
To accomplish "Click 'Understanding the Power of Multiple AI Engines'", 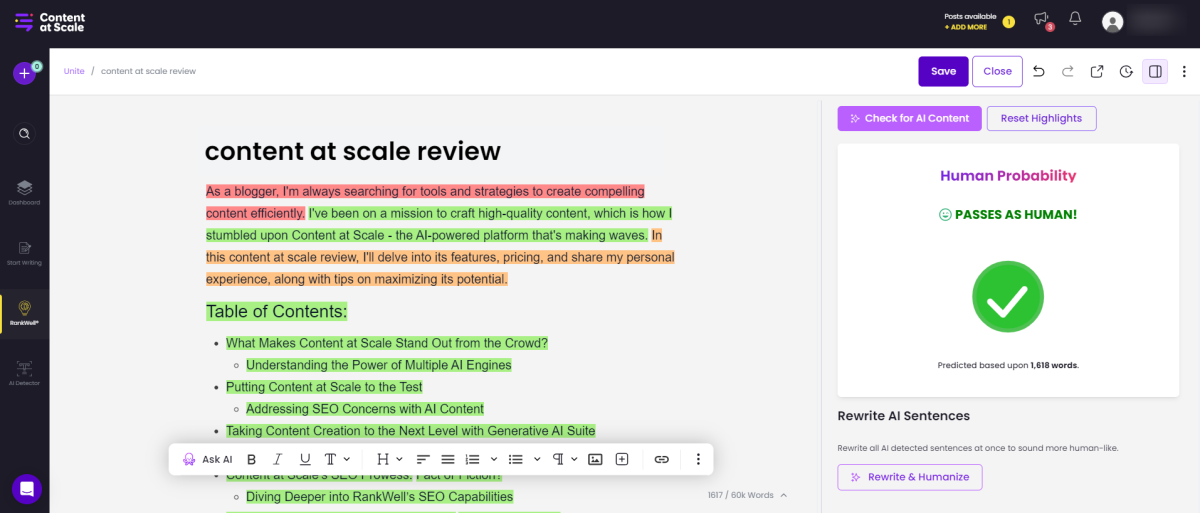I will pyautogui.click(x=379, y=365).
